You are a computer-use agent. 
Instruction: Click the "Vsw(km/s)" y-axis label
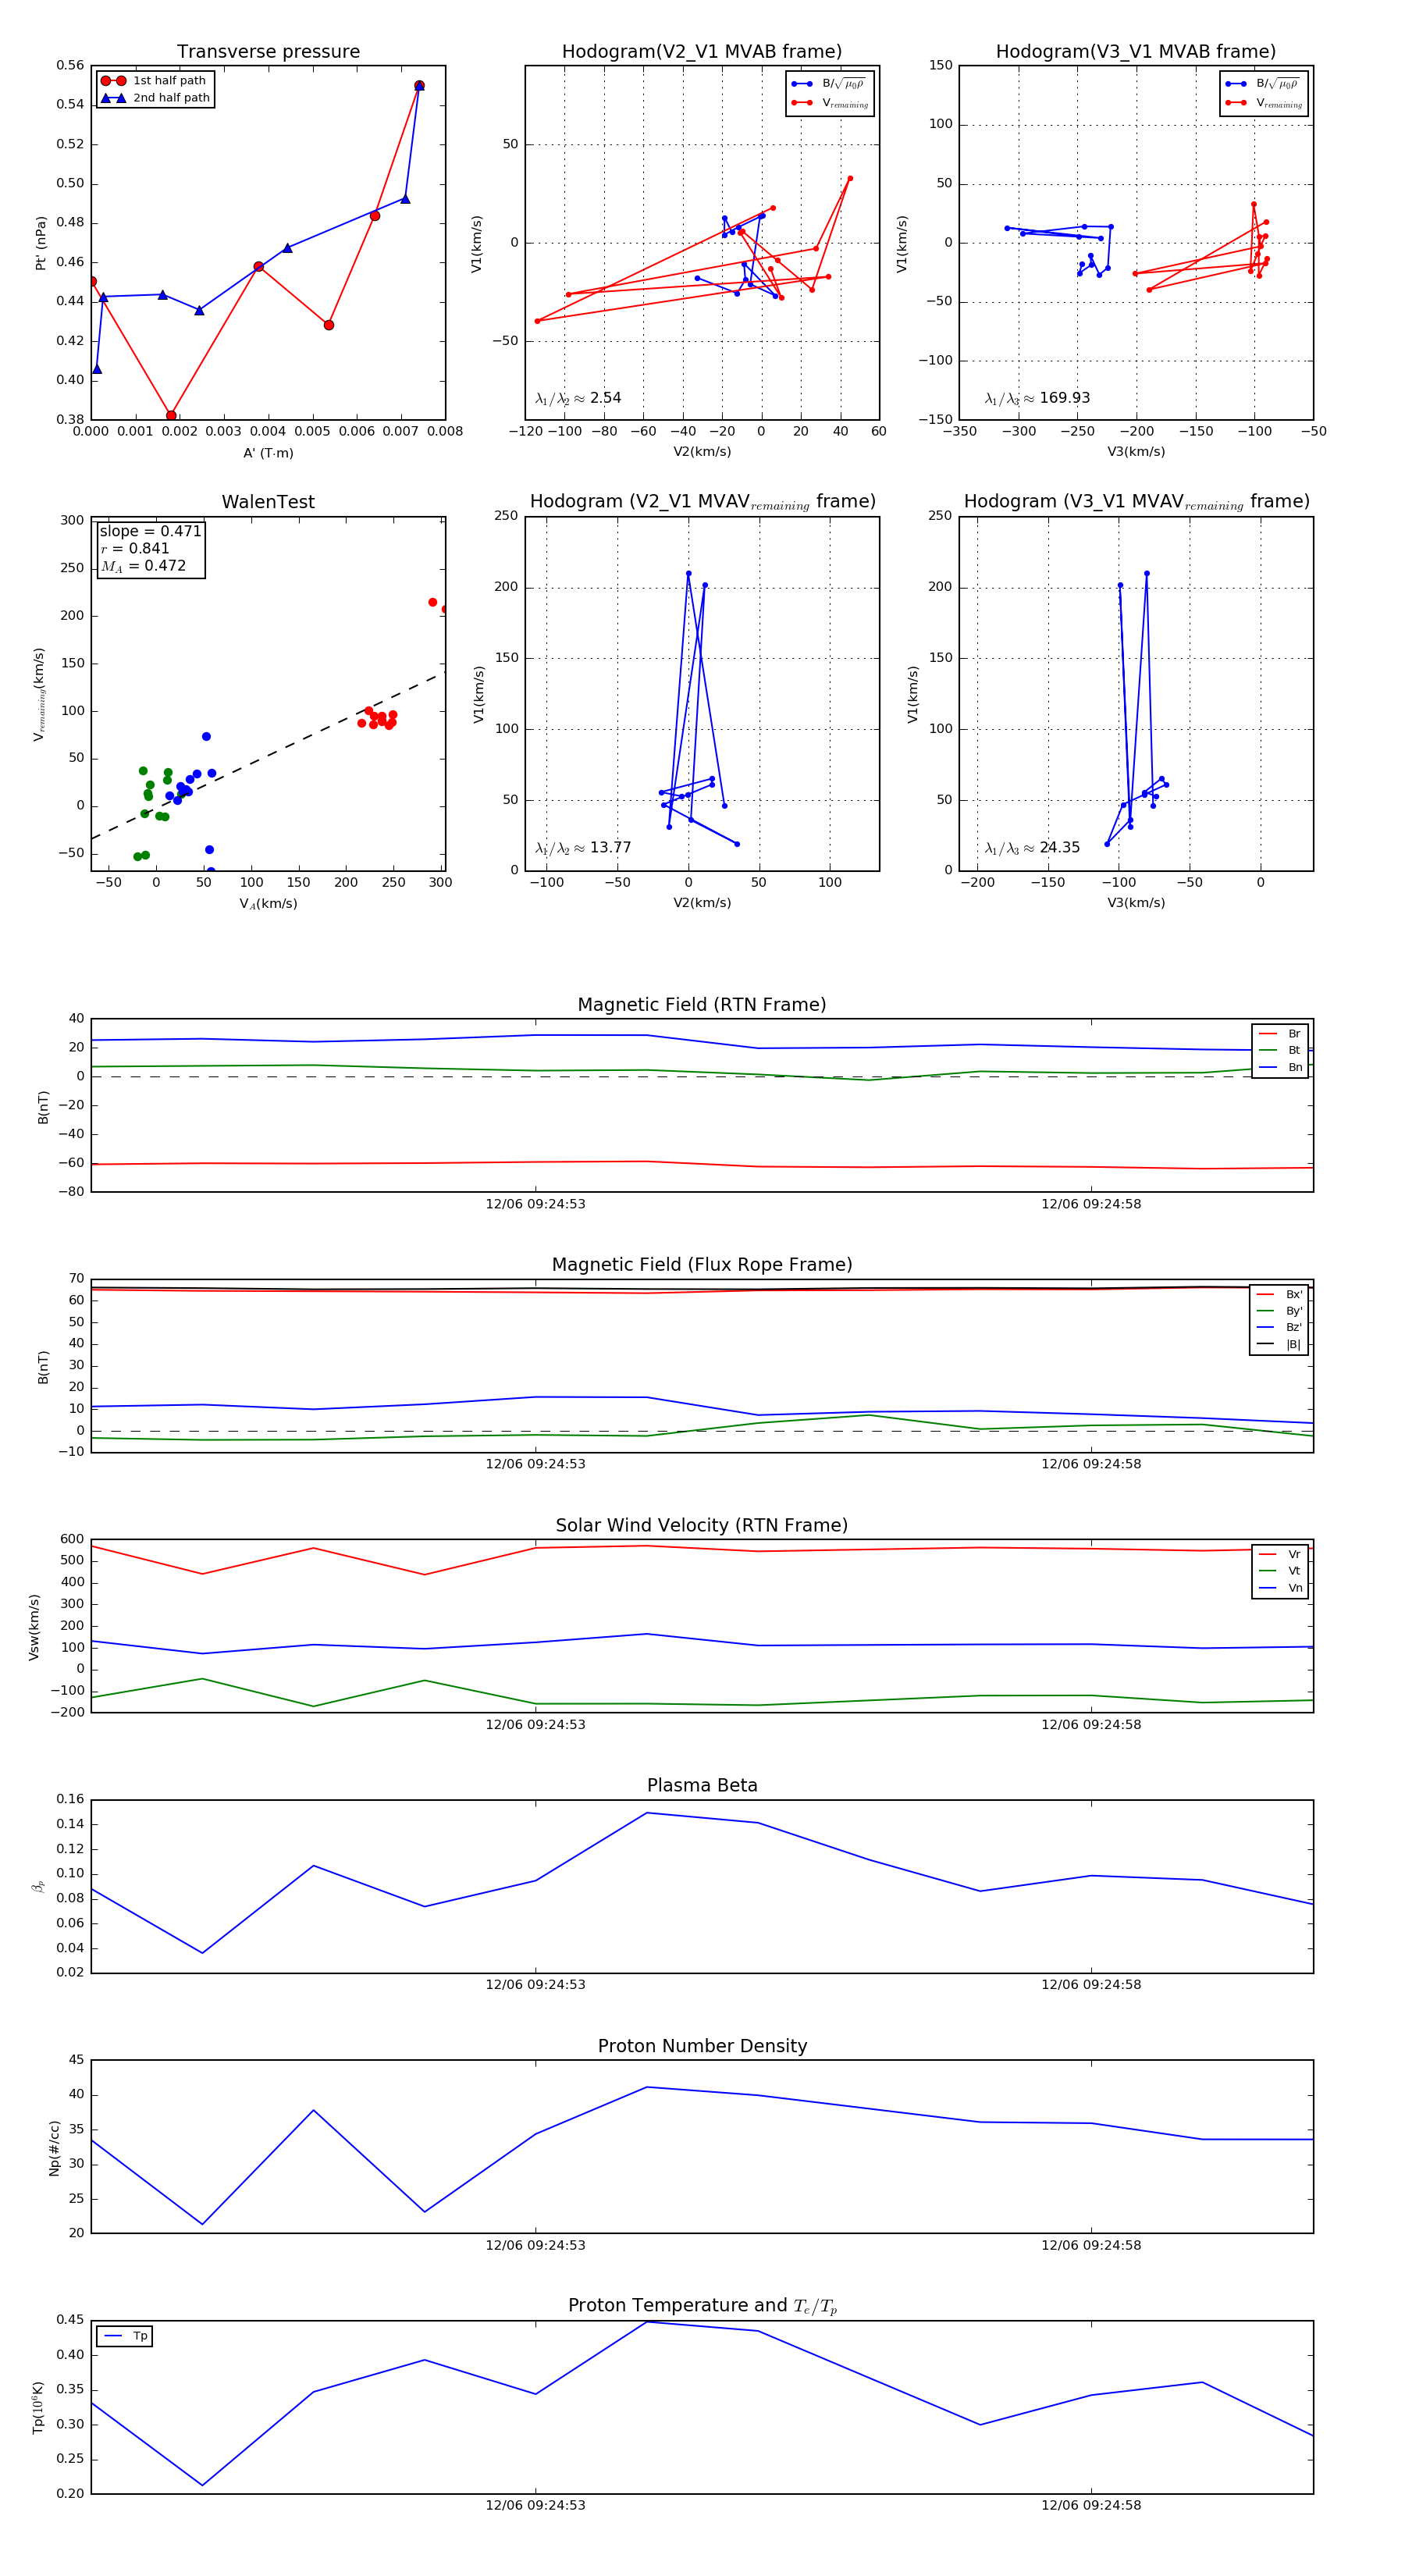coord(34,1627)
